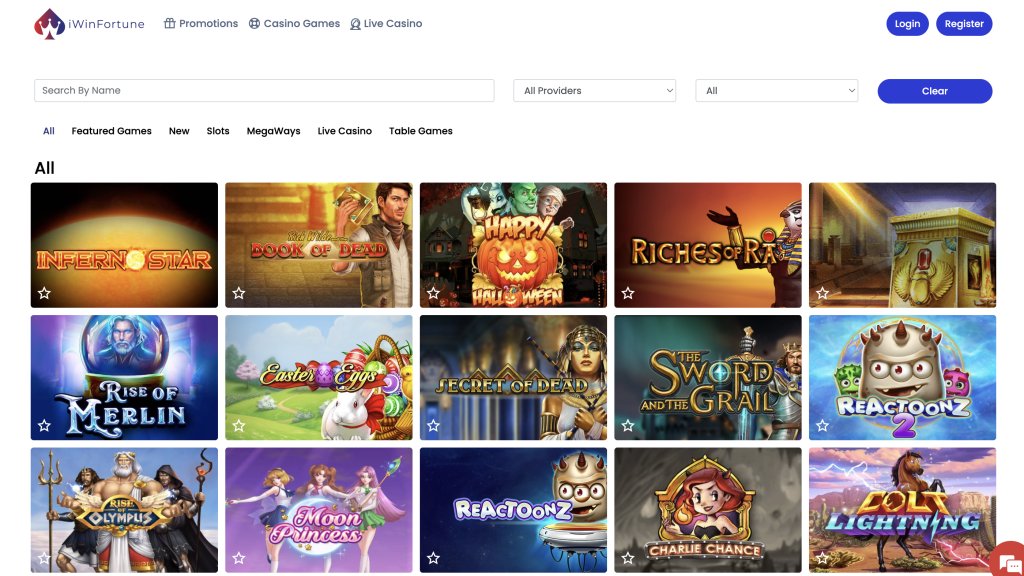
Task: Click the Search By Name input field
Action: point(263,90)
